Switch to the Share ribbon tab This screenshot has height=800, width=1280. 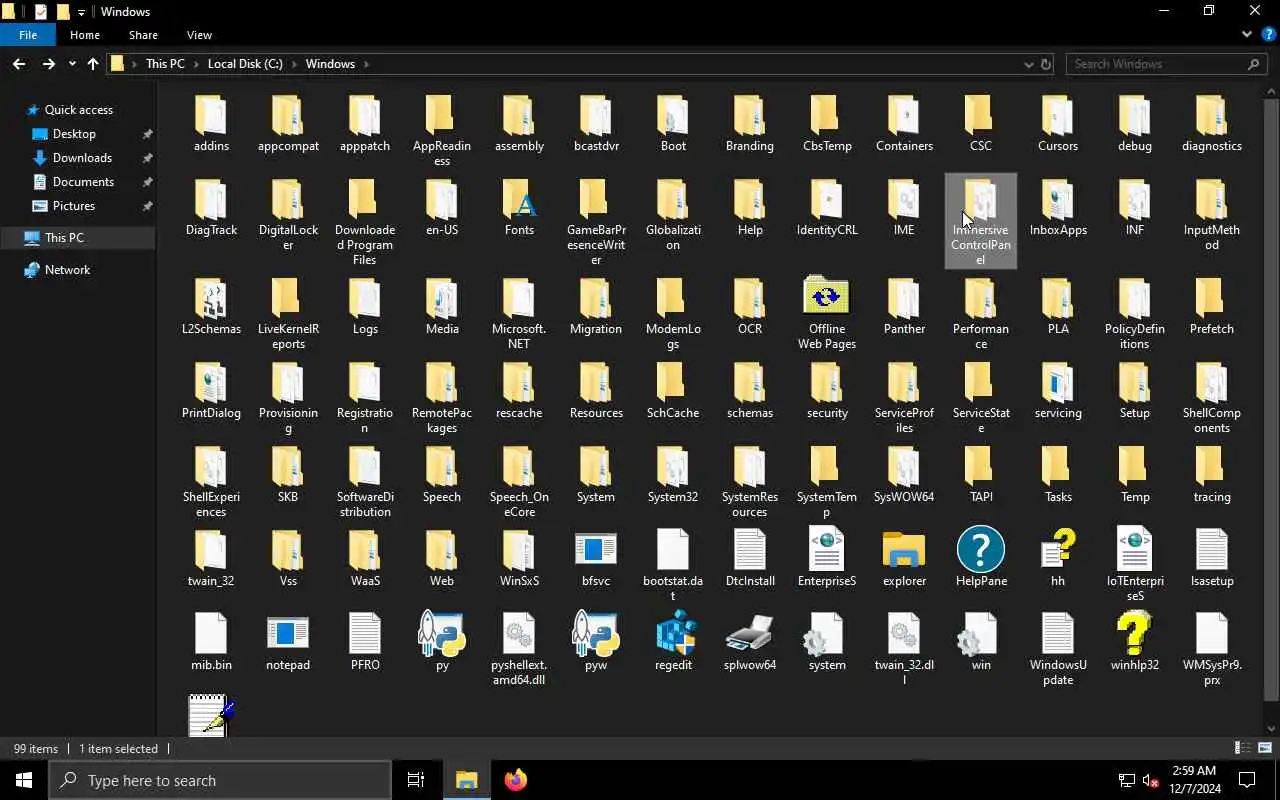[143, 35]
